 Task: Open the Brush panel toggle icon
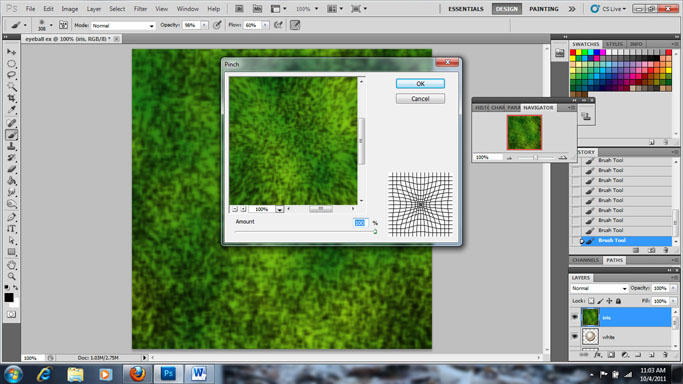63,25
